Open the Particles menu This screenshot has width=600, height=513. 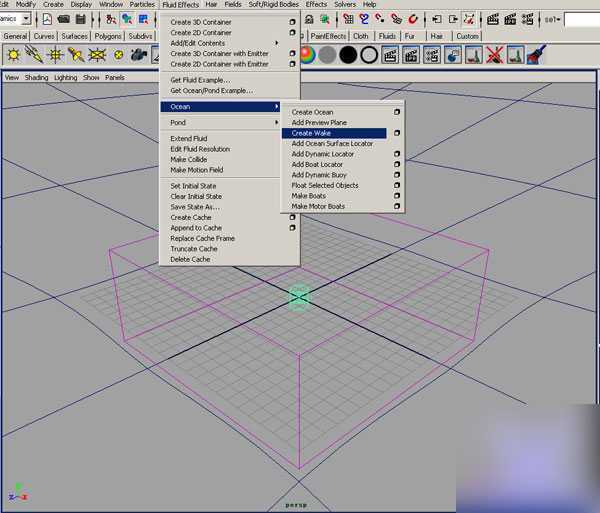pyautogui.click(x=142, y=5)
